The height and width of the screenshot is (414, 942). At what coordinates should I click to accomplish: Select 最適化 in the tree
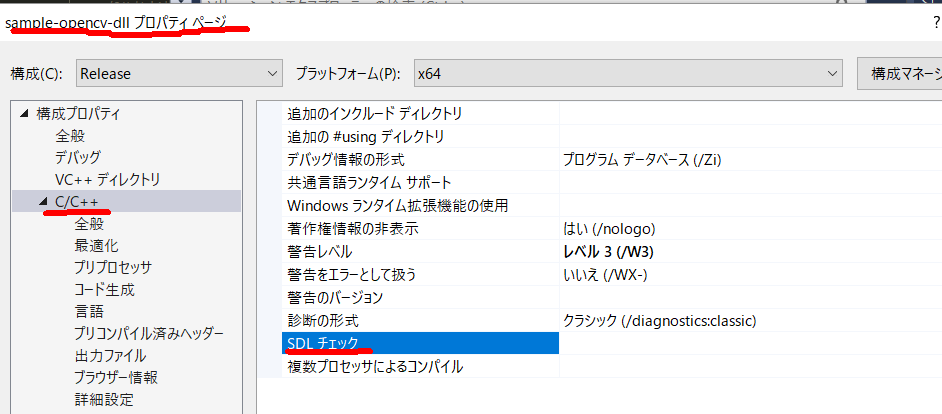97,245
